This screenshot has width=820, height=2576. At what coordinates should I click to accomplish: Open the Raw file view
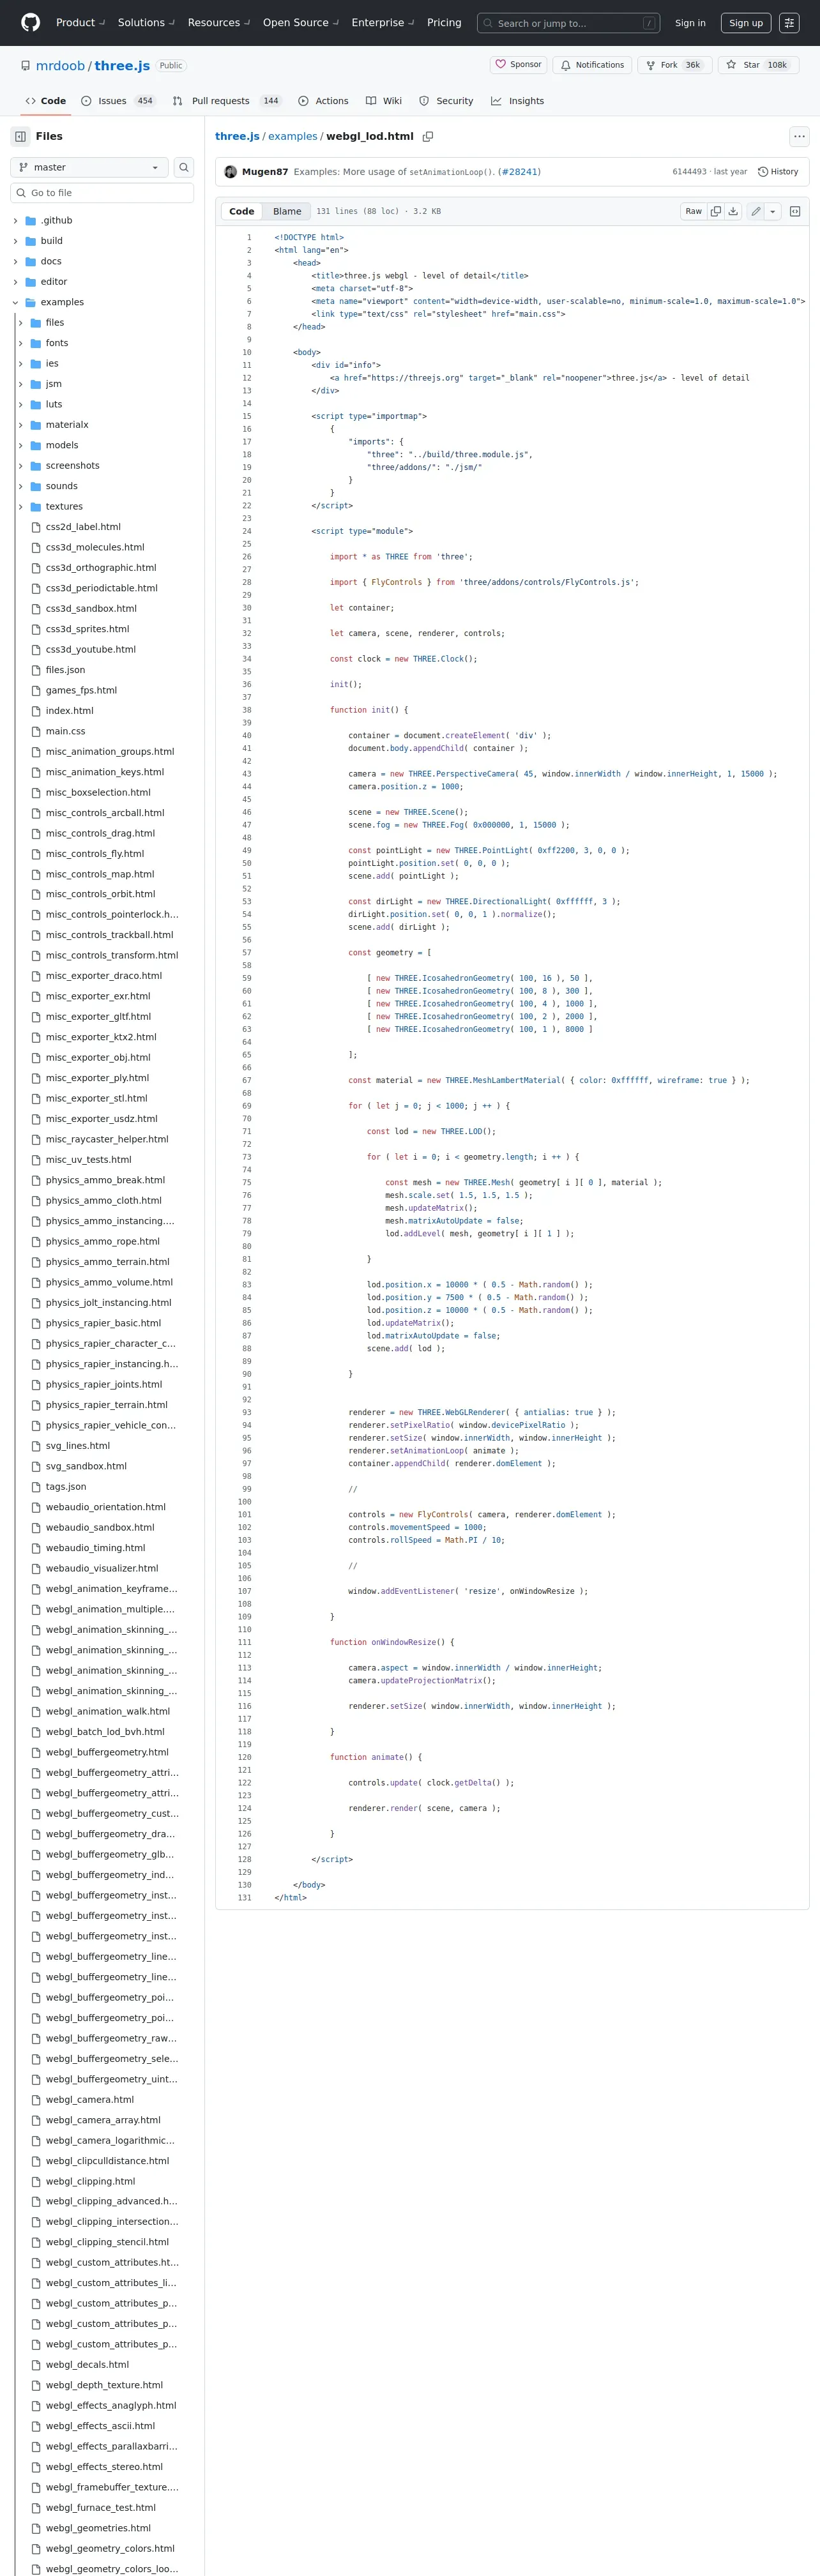click(693, 211)
